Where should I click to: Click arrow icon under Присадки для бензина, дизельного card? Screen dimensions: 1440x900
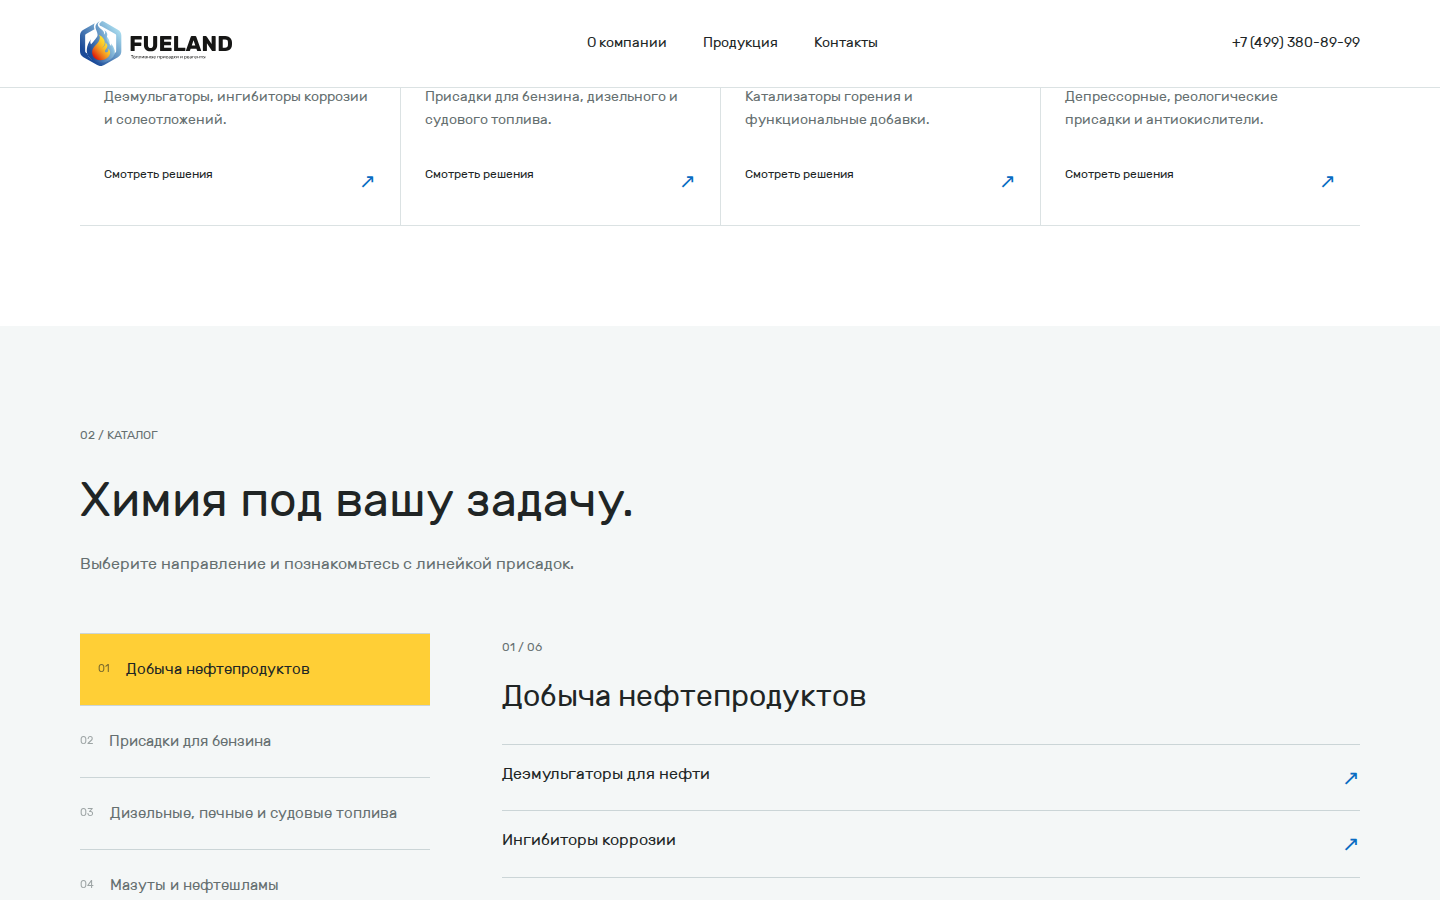pyautogui.click(x=687, y=181)
